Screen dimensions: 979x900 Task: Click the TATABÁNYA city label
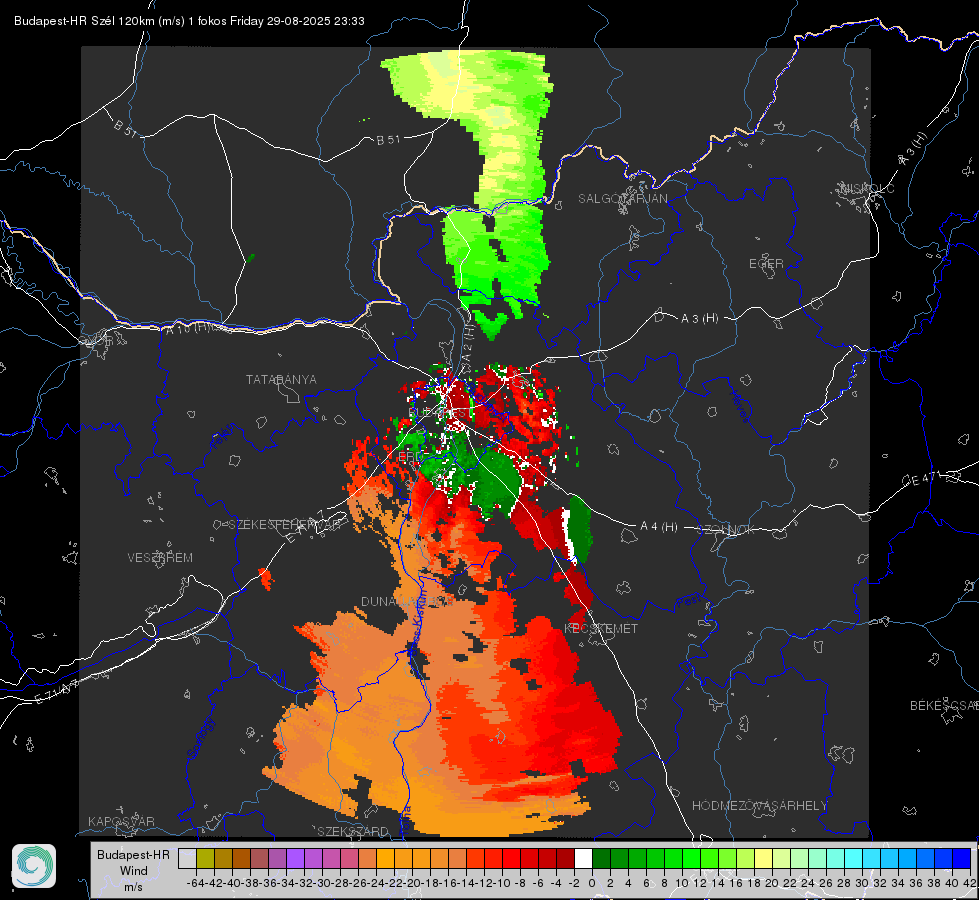tap(281, 379)
